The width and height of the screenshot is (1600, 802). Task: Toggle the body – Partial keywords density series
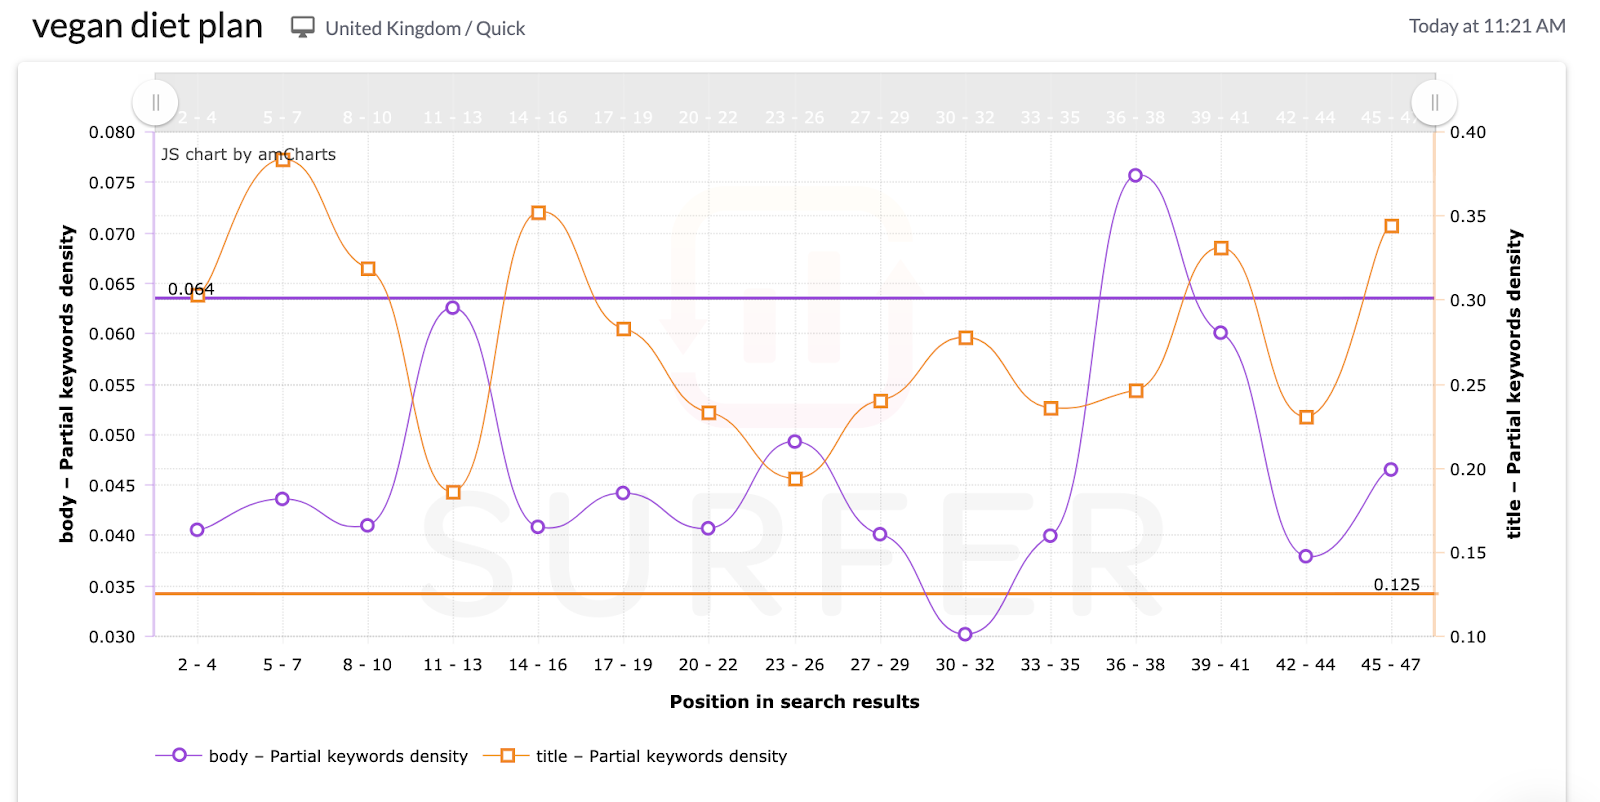[338, 756]
